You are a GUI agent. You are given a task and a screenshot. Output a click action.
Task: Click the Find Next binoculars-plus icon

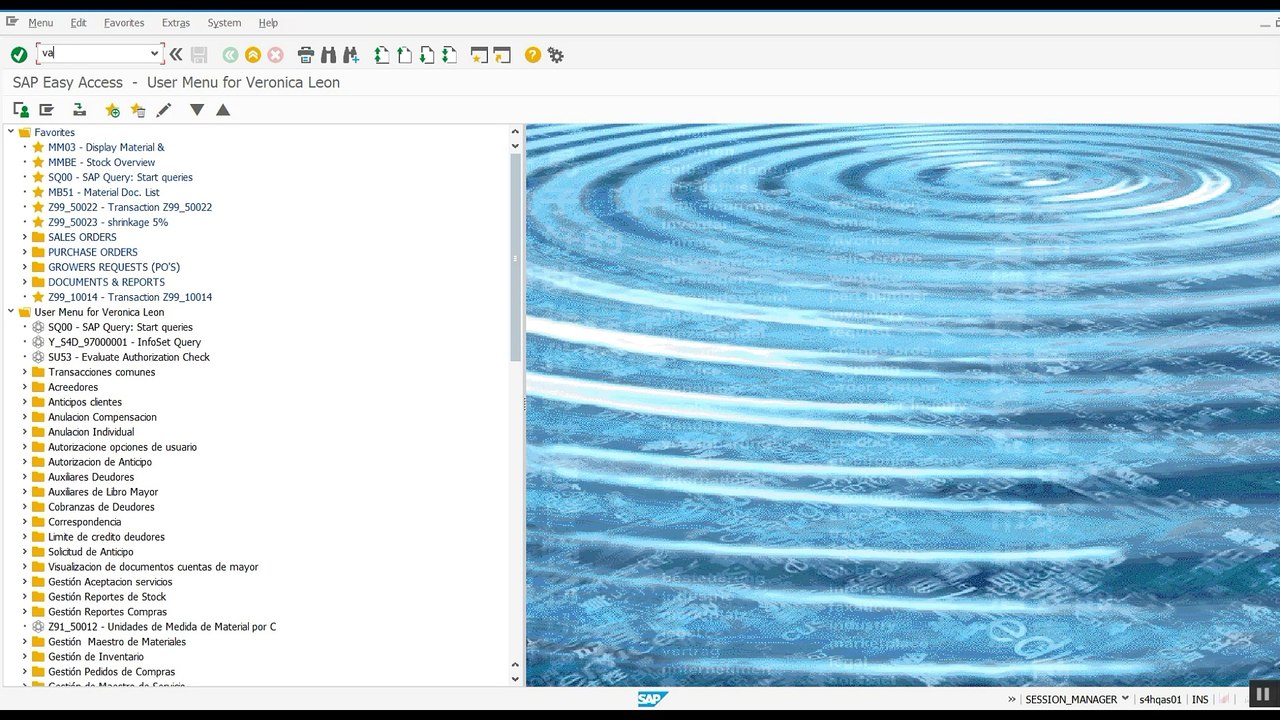350,55
